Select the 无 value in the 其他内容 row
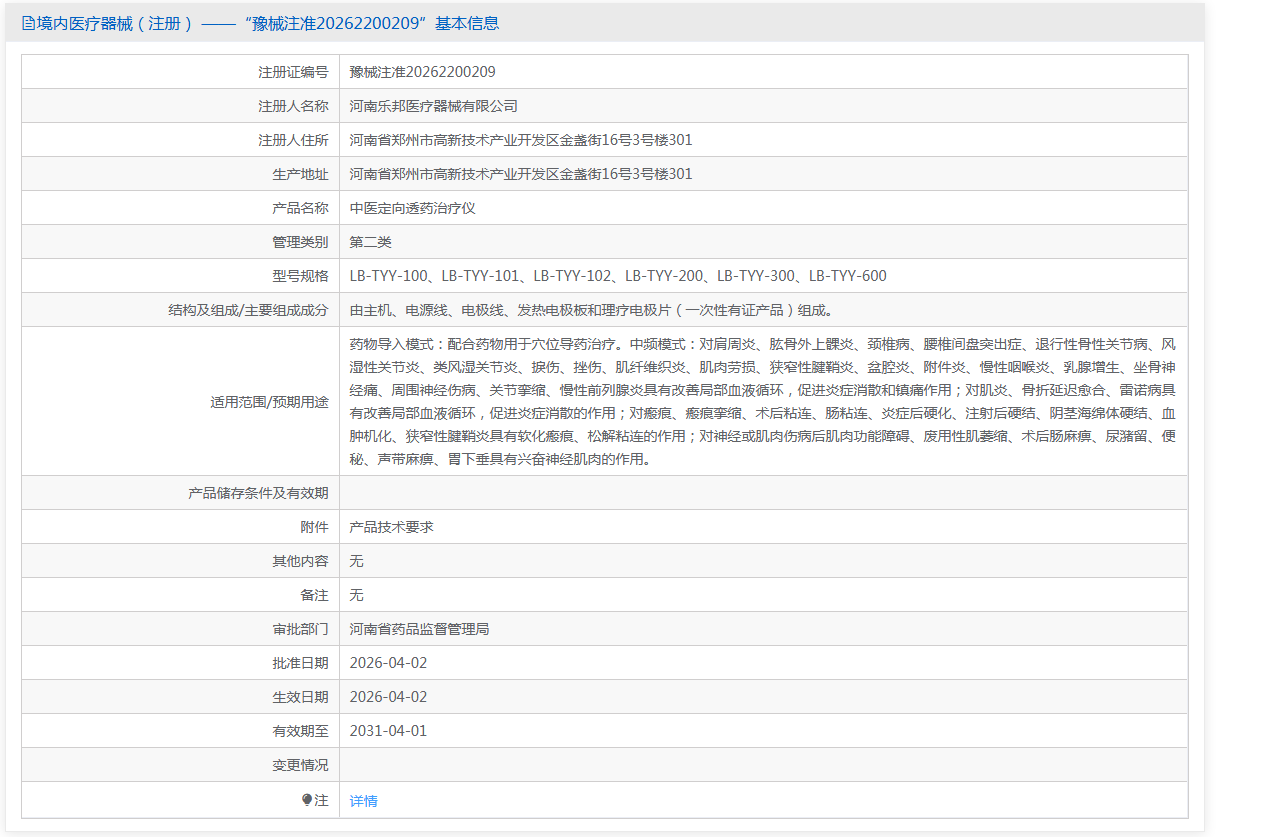 tap(357, 561)
